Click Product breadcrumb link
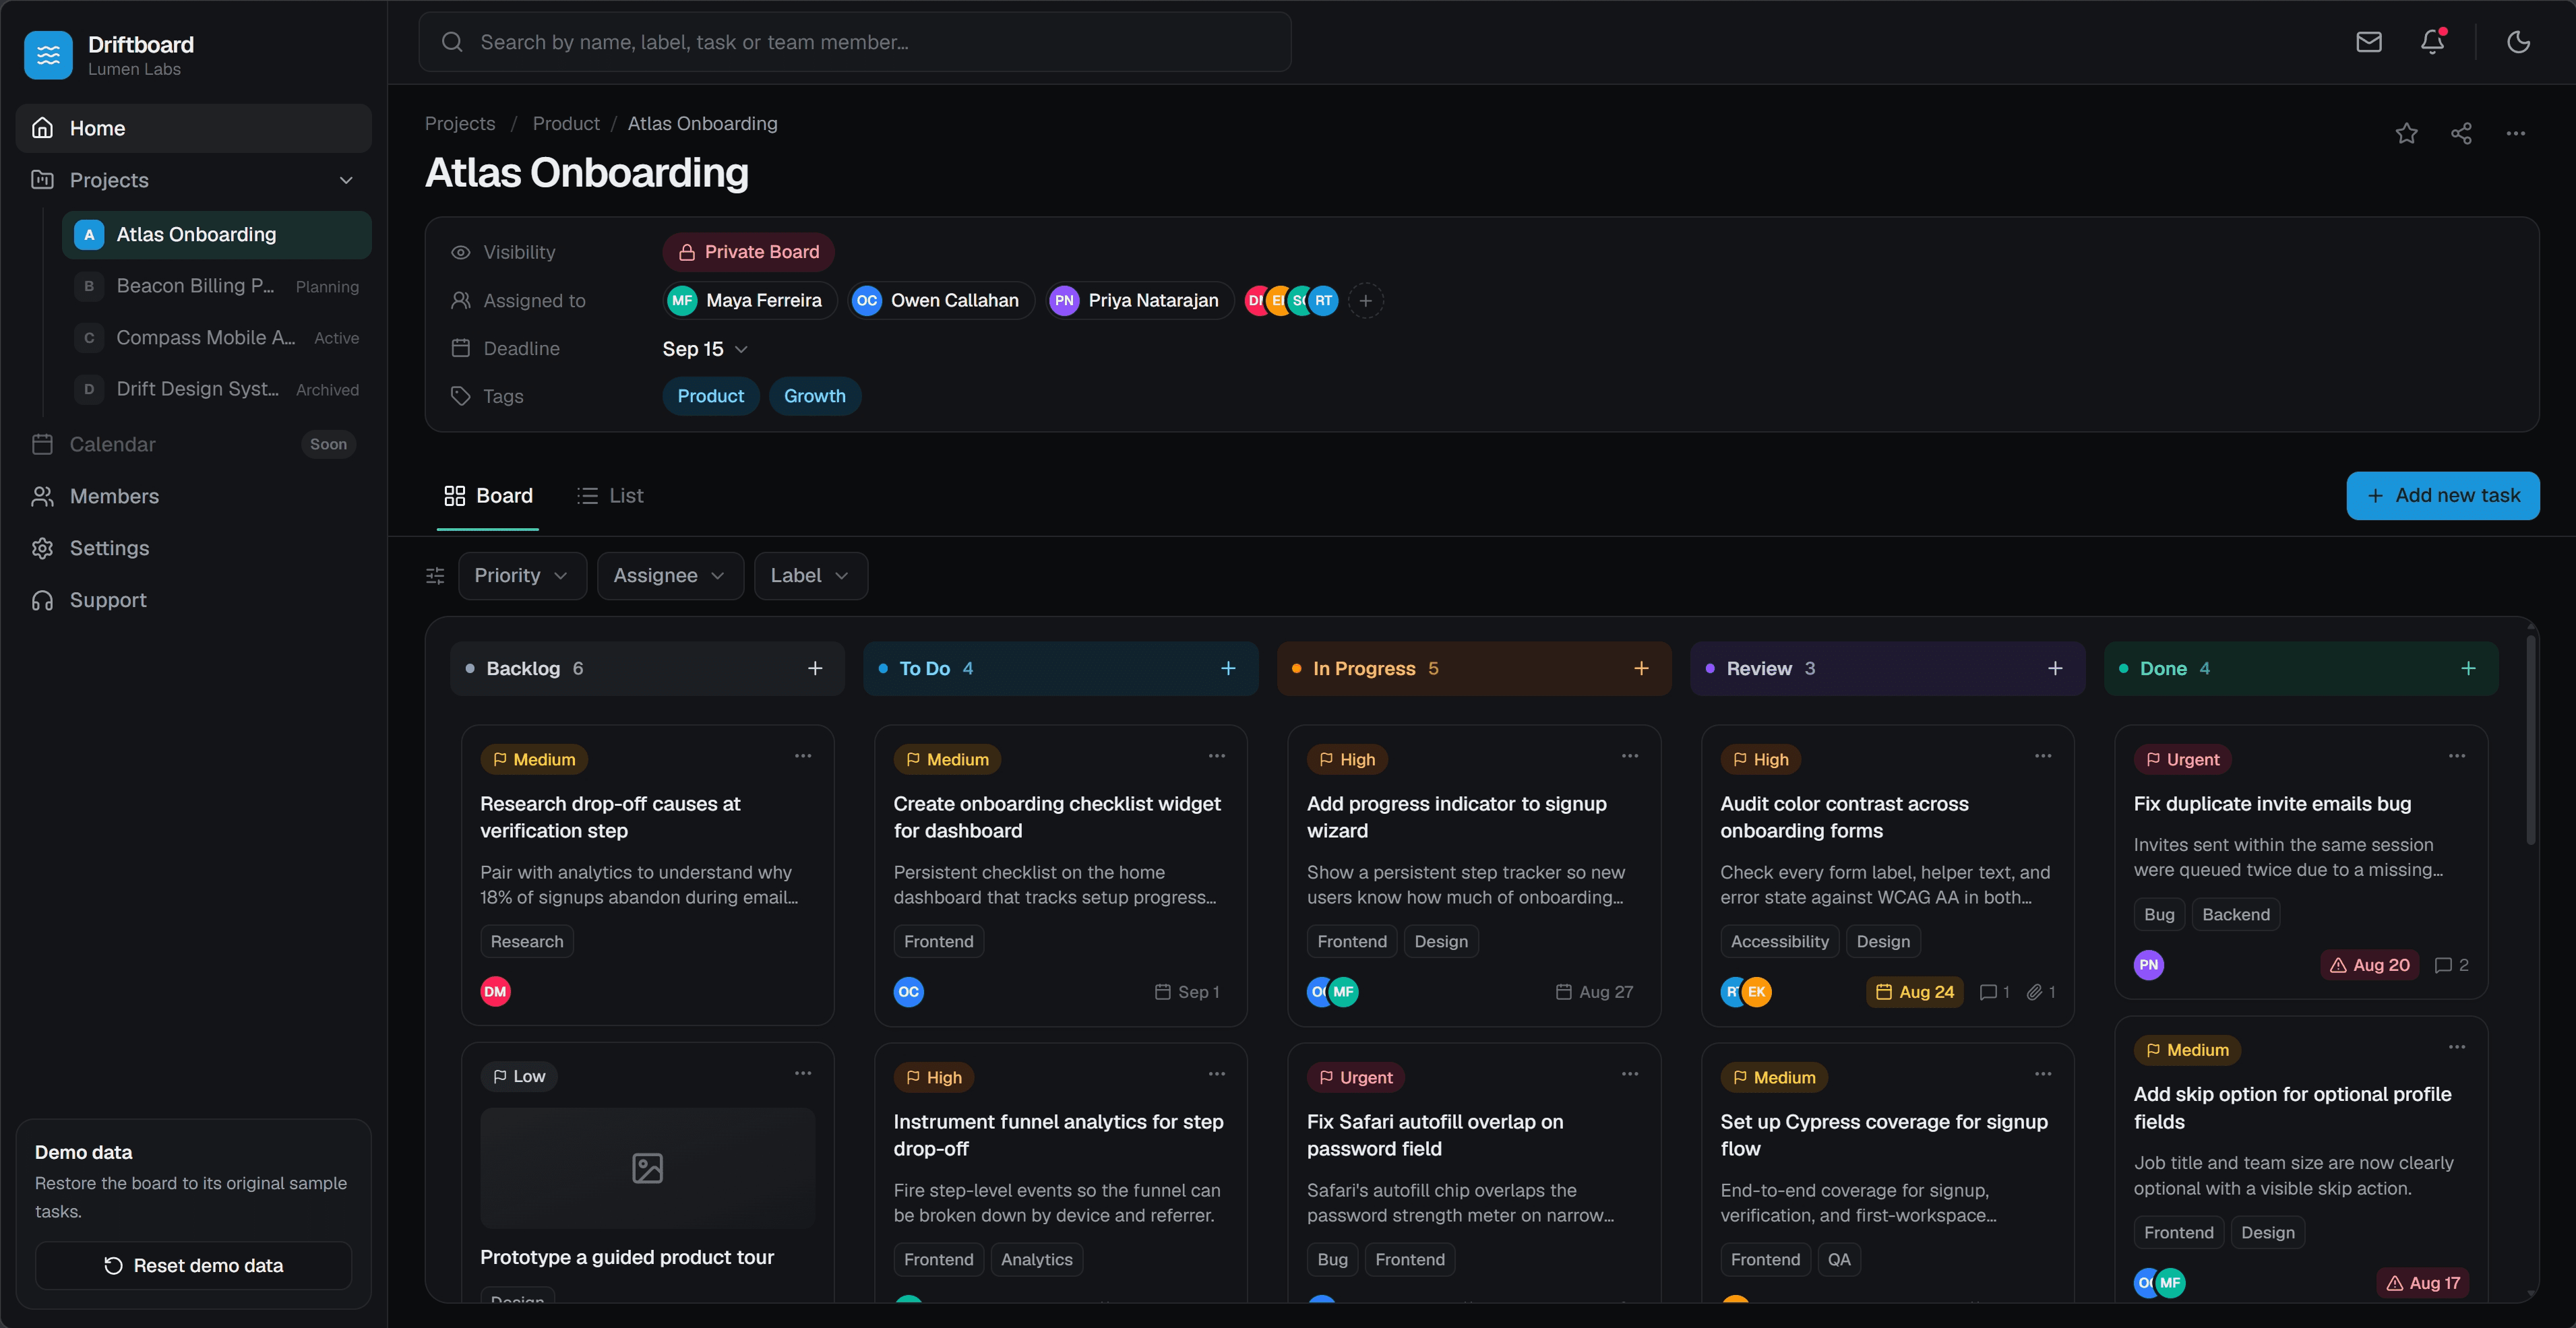The width and height of the screenshot is (2576, 1328). pos(566,123)
